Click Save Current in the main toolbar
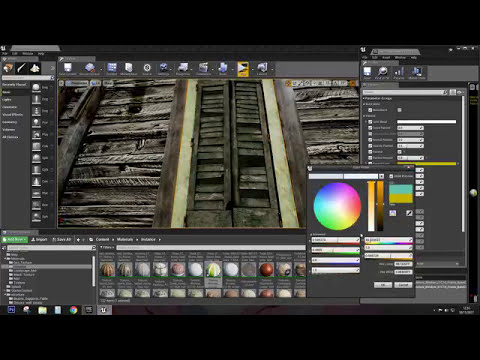The width and height of the screenshot is (480, 360). click(x=68, y=69)
